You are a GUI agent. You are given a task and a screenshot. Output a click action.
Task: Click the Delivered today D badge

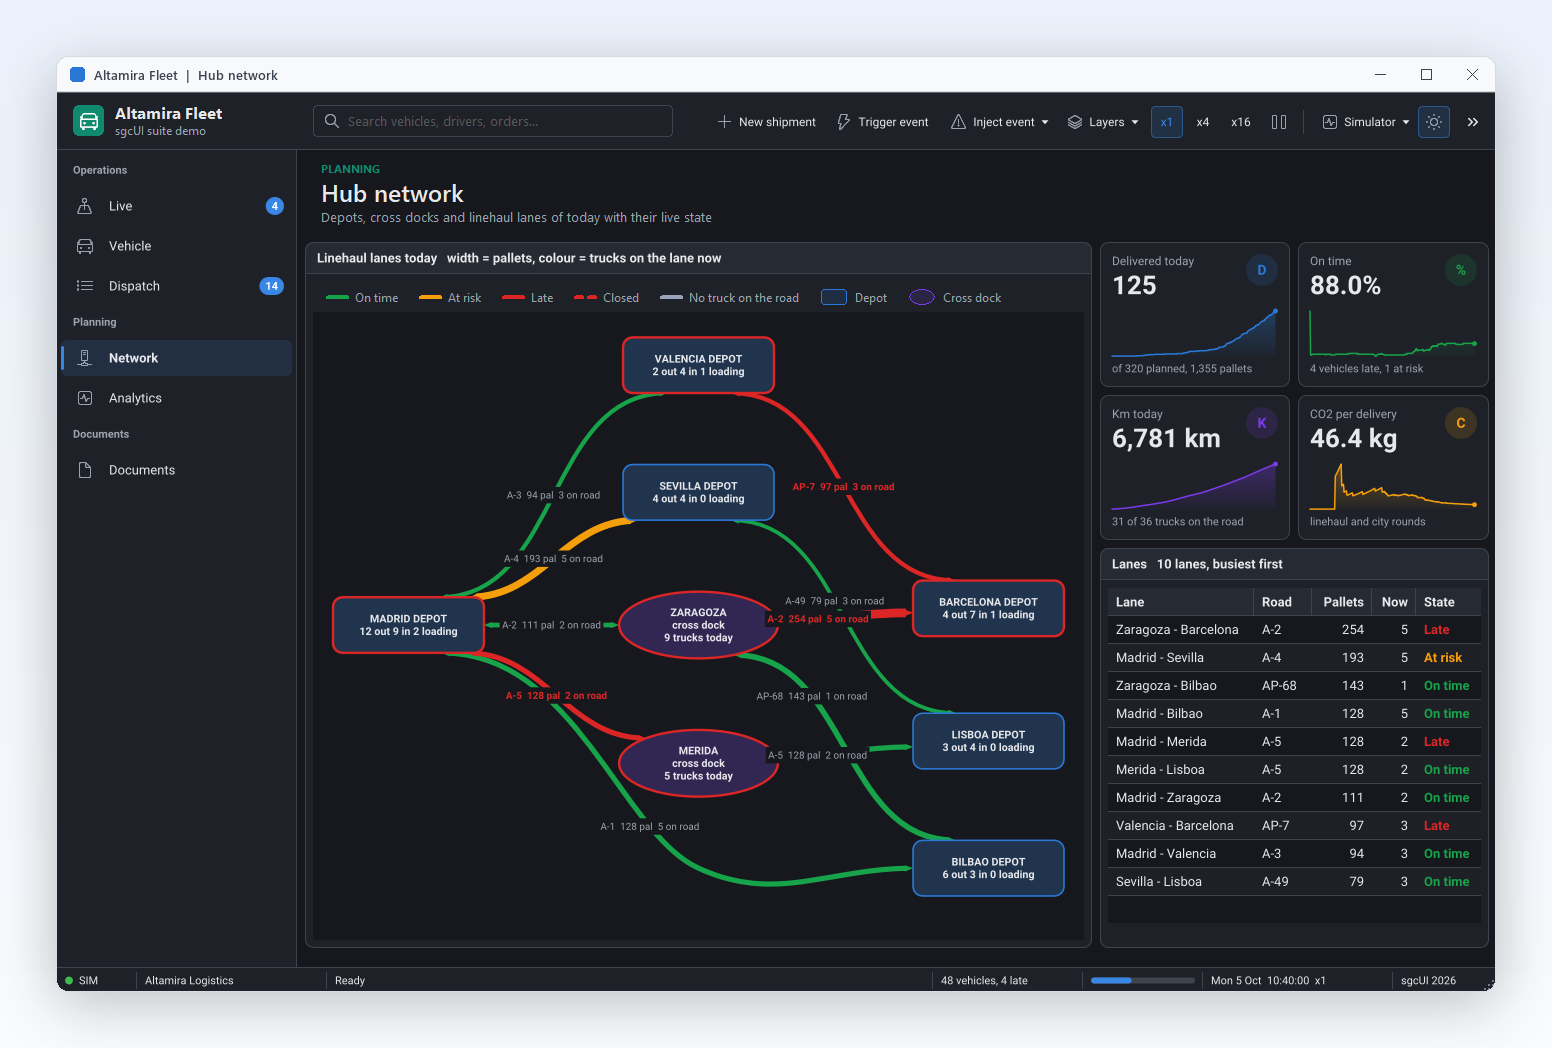click(x=1262, y=270)
